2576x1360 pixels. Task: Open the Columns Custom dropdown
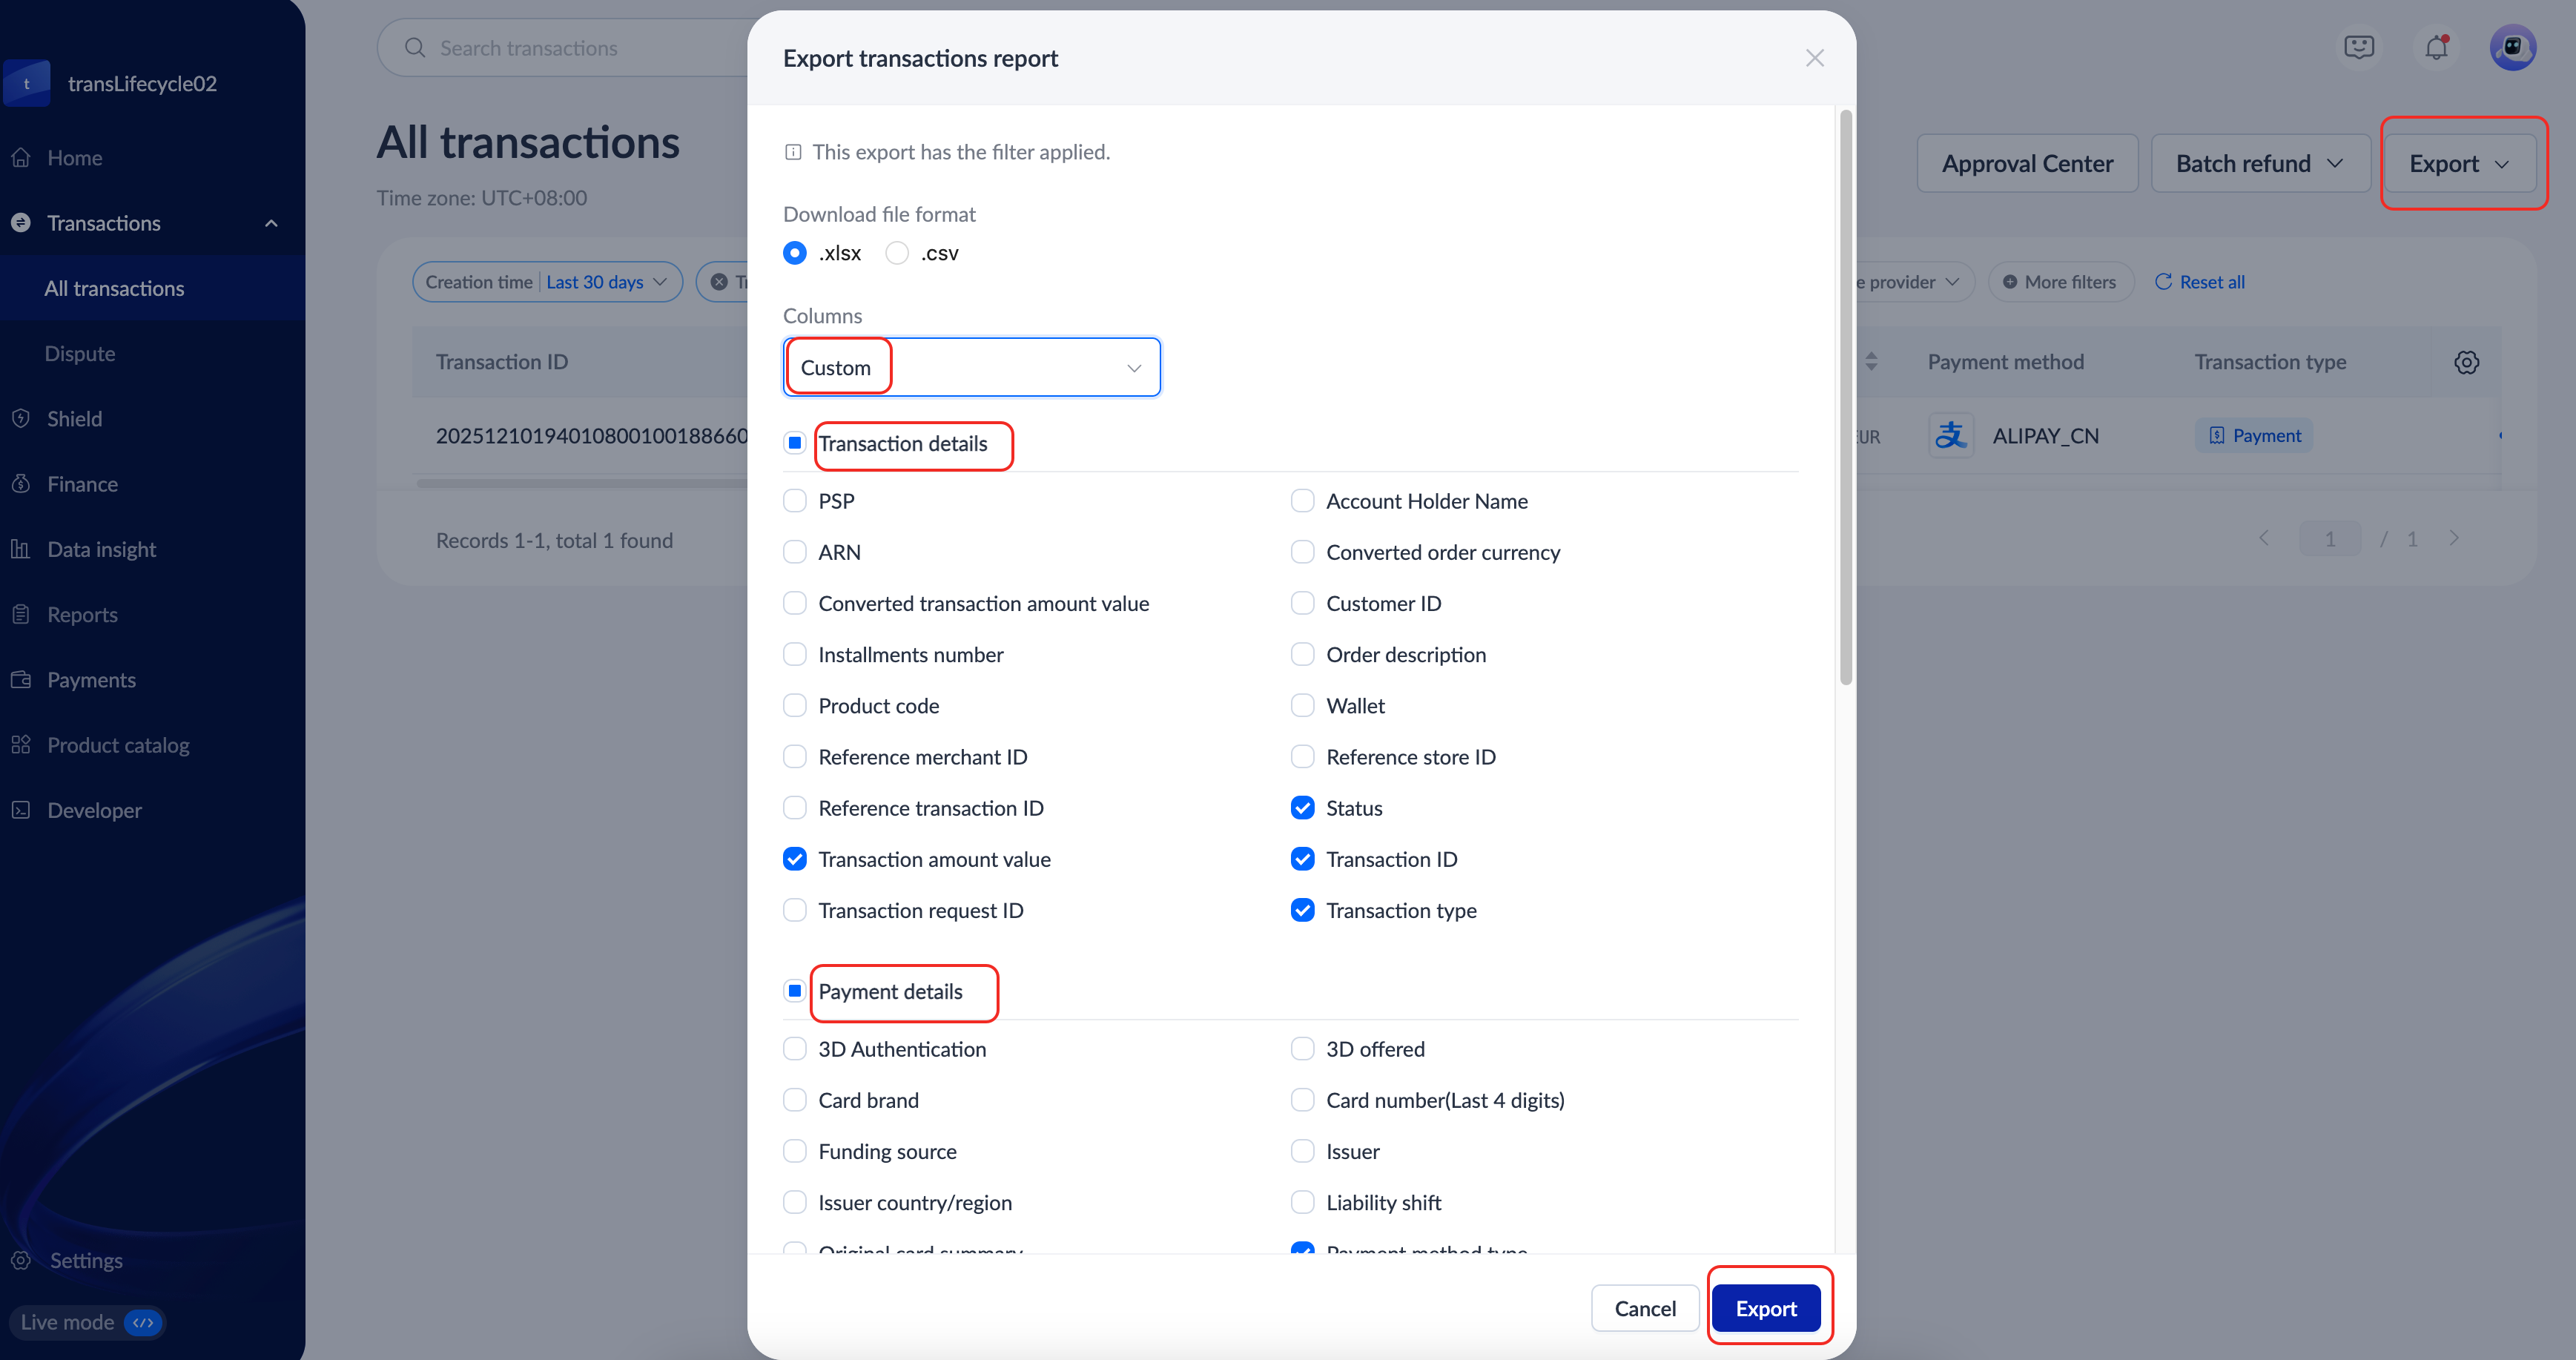coord(971,367)
